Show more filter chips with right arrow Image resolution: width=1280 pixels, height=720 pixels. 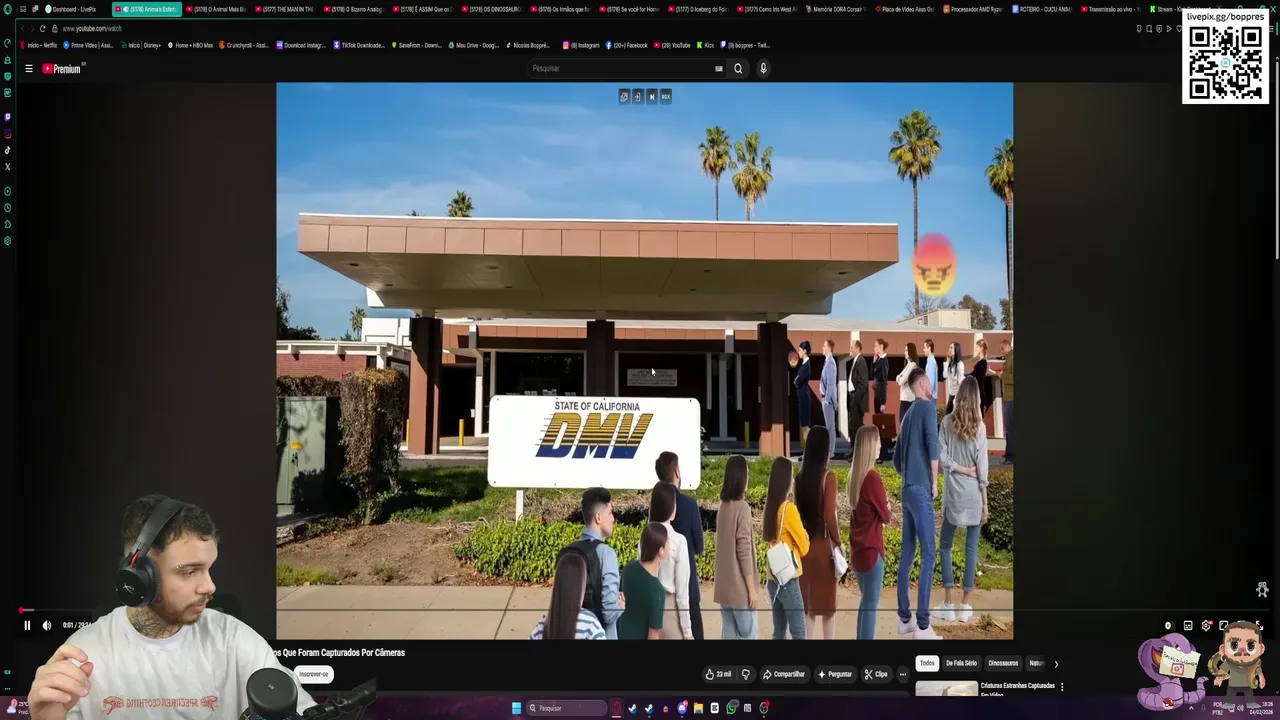1056,663
